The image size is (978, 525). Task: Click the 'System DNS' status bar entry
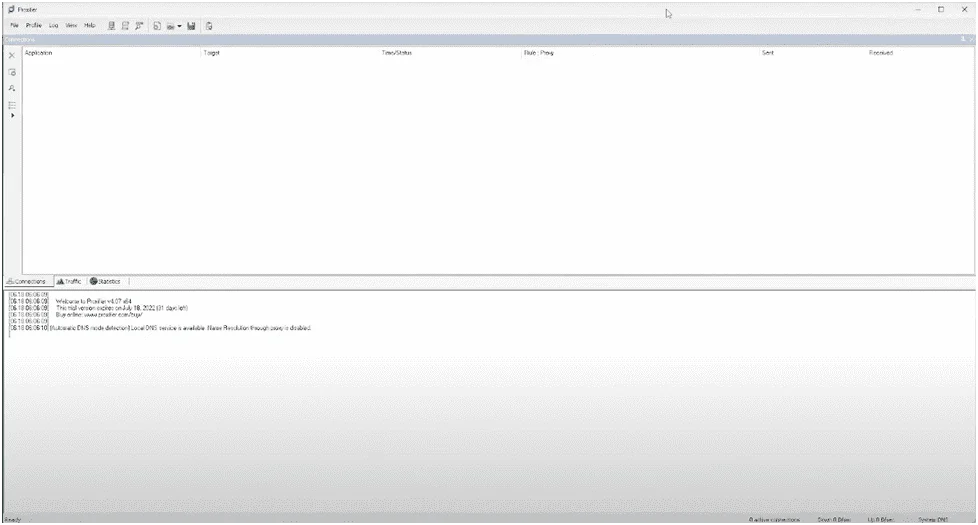(933, 519)
